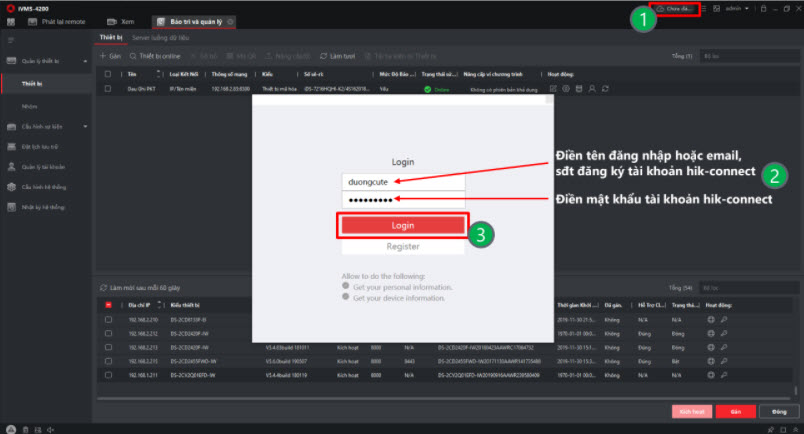Switch to the Xem tab
The height and width of the screenshot is (434, 804).
121,20
